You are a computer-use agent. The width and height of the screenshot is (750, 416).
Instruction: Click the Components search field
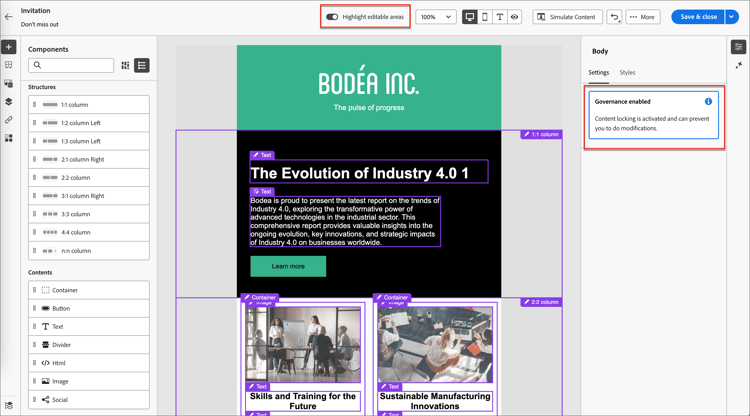pyautogui.click(x=71, y=65)
